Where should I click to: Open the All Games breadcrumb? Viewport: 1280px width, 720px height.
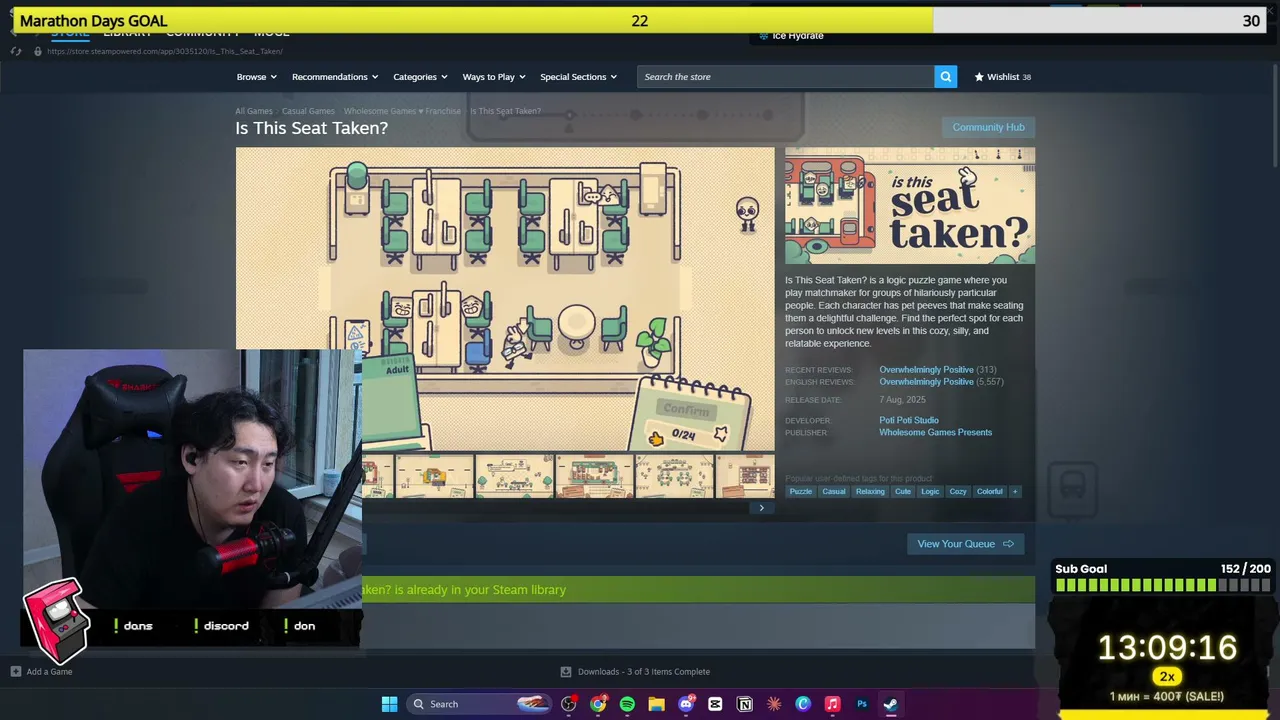coord(254,111)
